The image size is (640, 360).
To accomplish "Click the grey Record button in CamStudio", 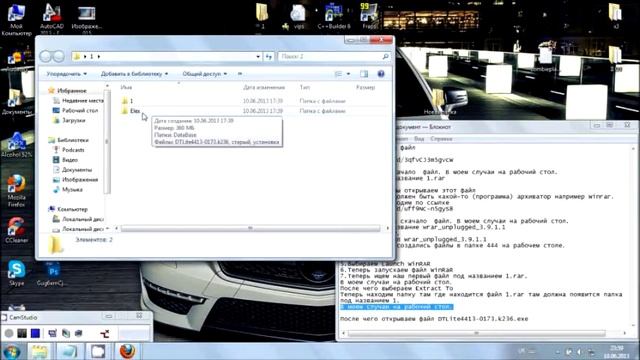I will coord(9,333).
